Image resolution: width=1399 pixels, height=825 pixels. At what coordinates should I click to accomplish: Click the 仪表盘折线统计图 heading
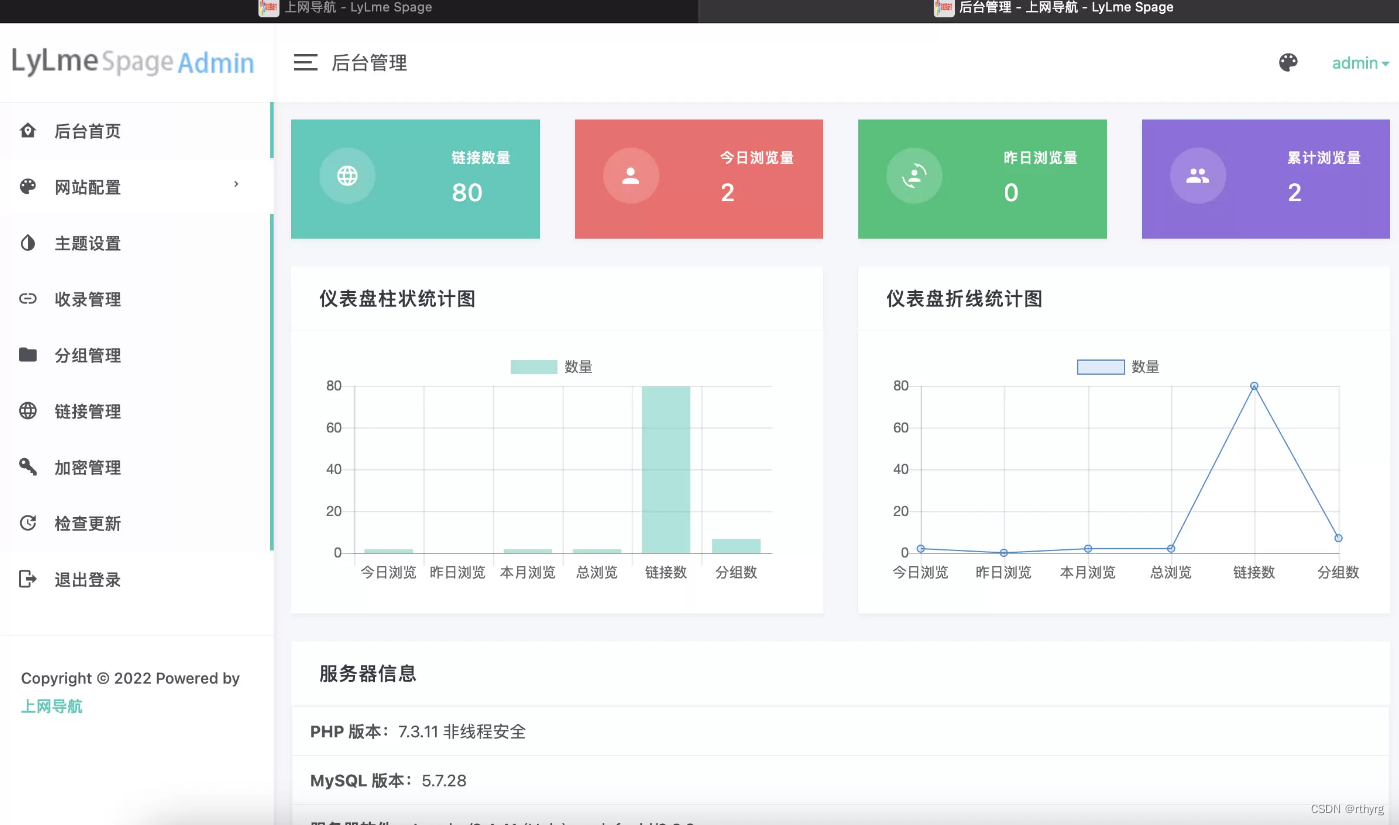coord(964,299)
